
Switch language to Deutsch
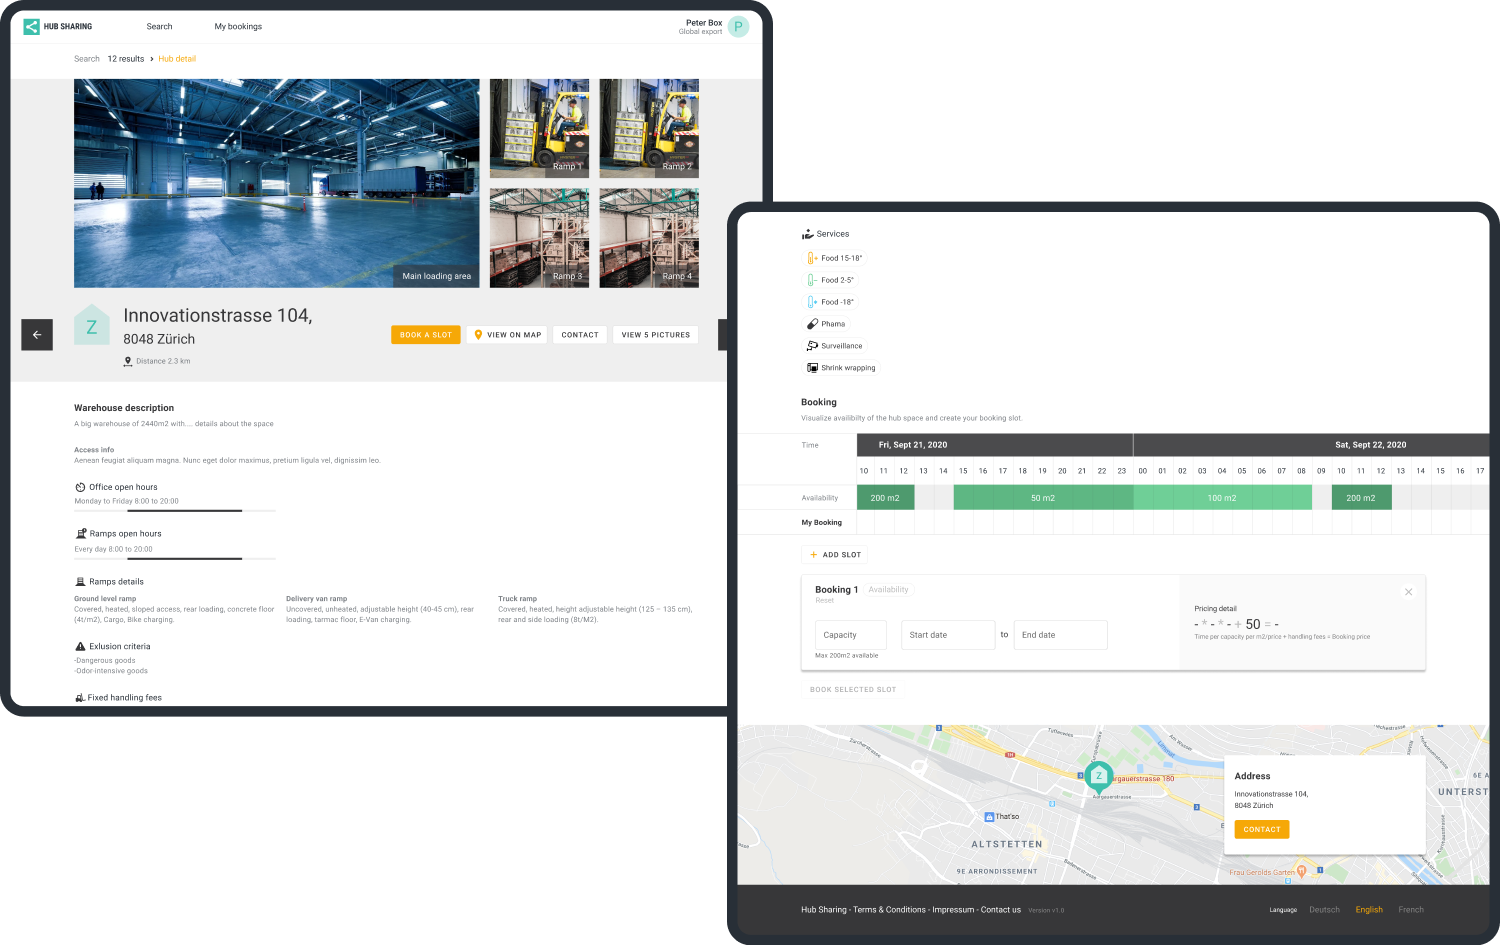click(1324, 910)
